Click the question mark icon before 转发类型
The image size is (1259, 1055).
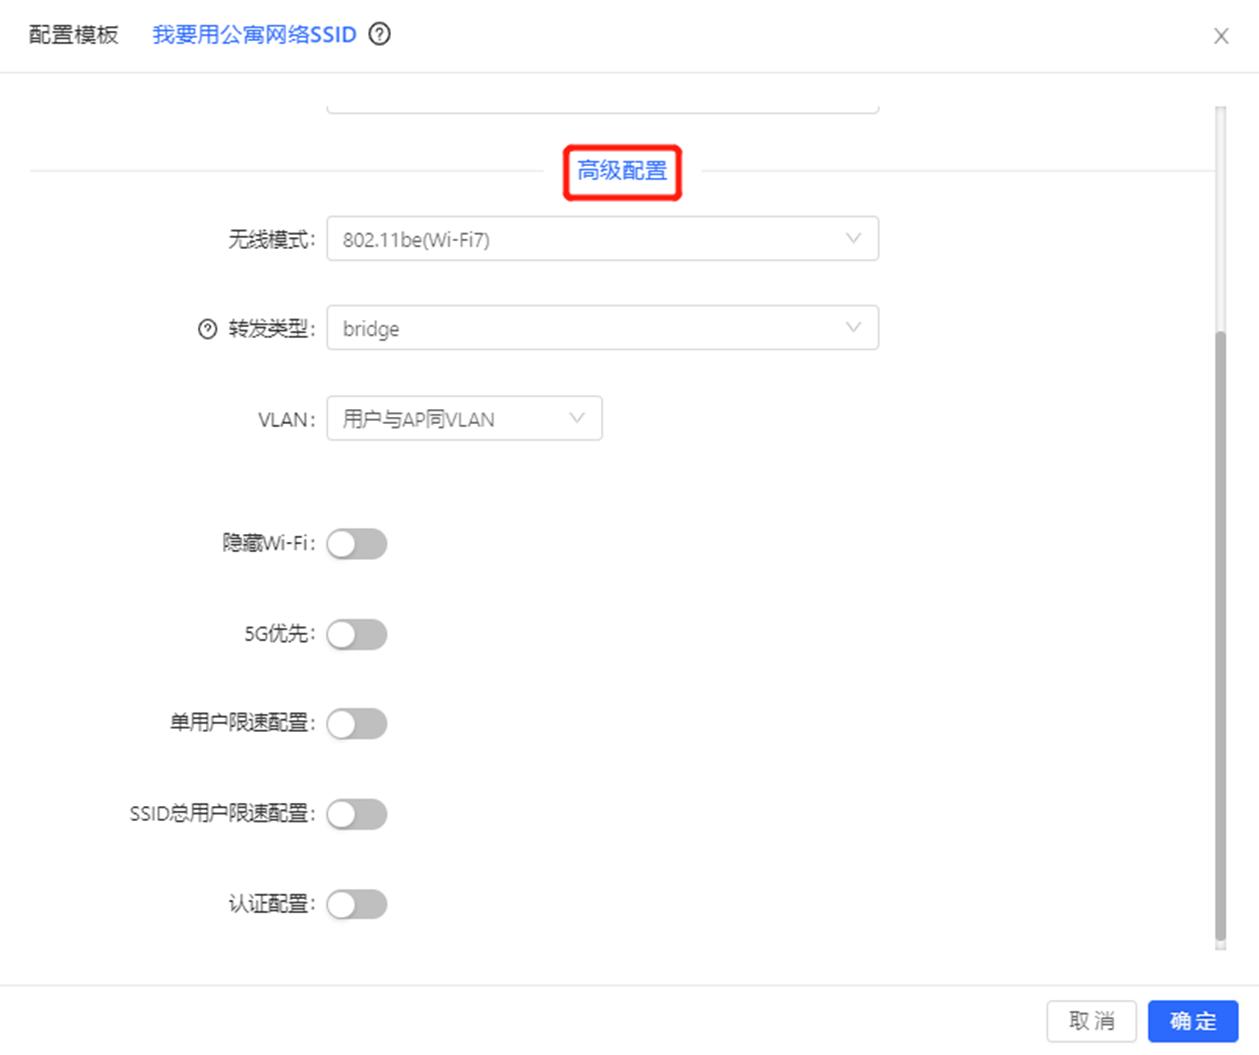point(207,328)
